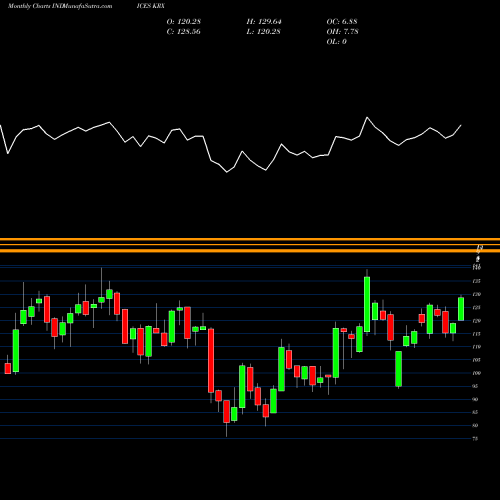Click the open value 'O: 120.28'

184,22
